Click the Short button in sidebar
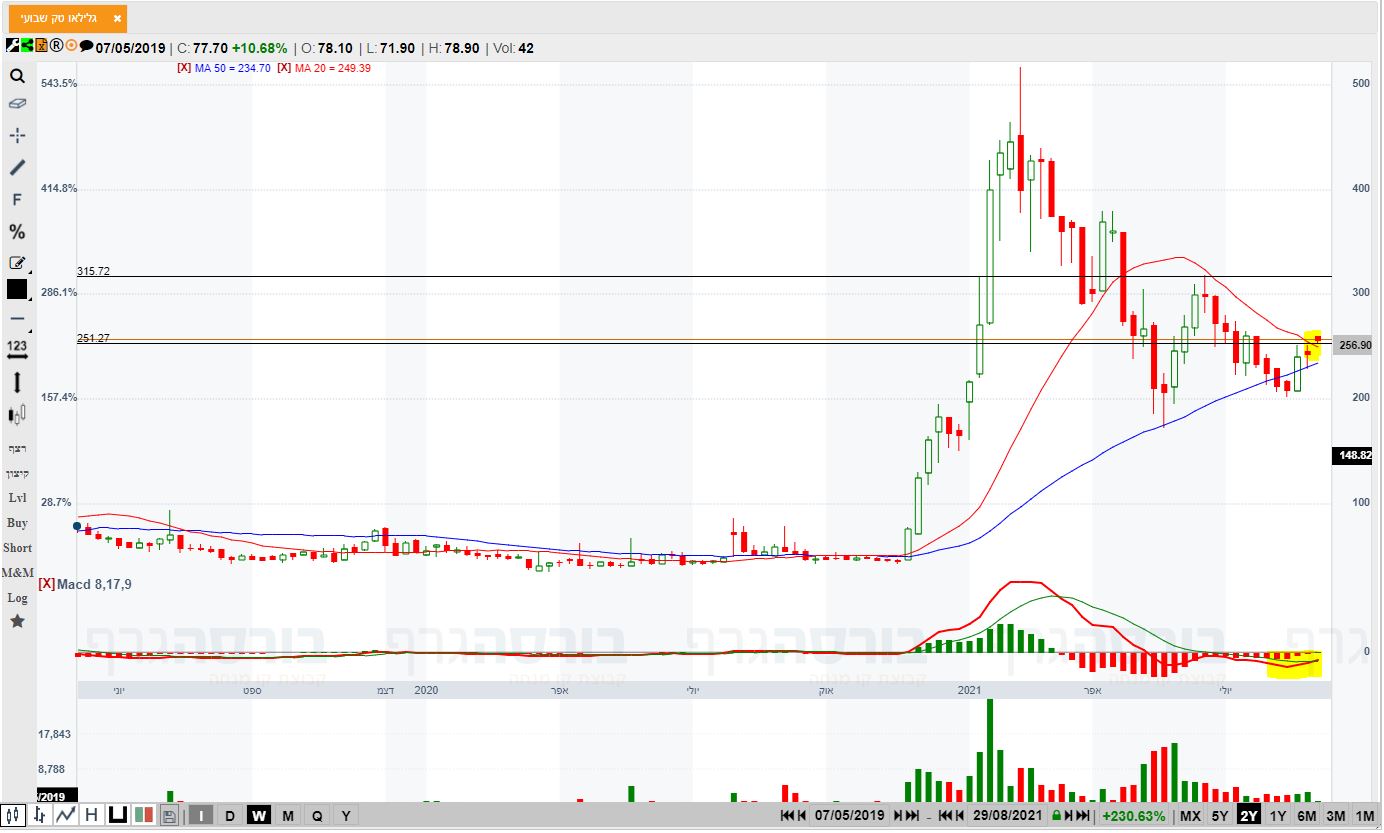1384x833 pixels. 17,548
